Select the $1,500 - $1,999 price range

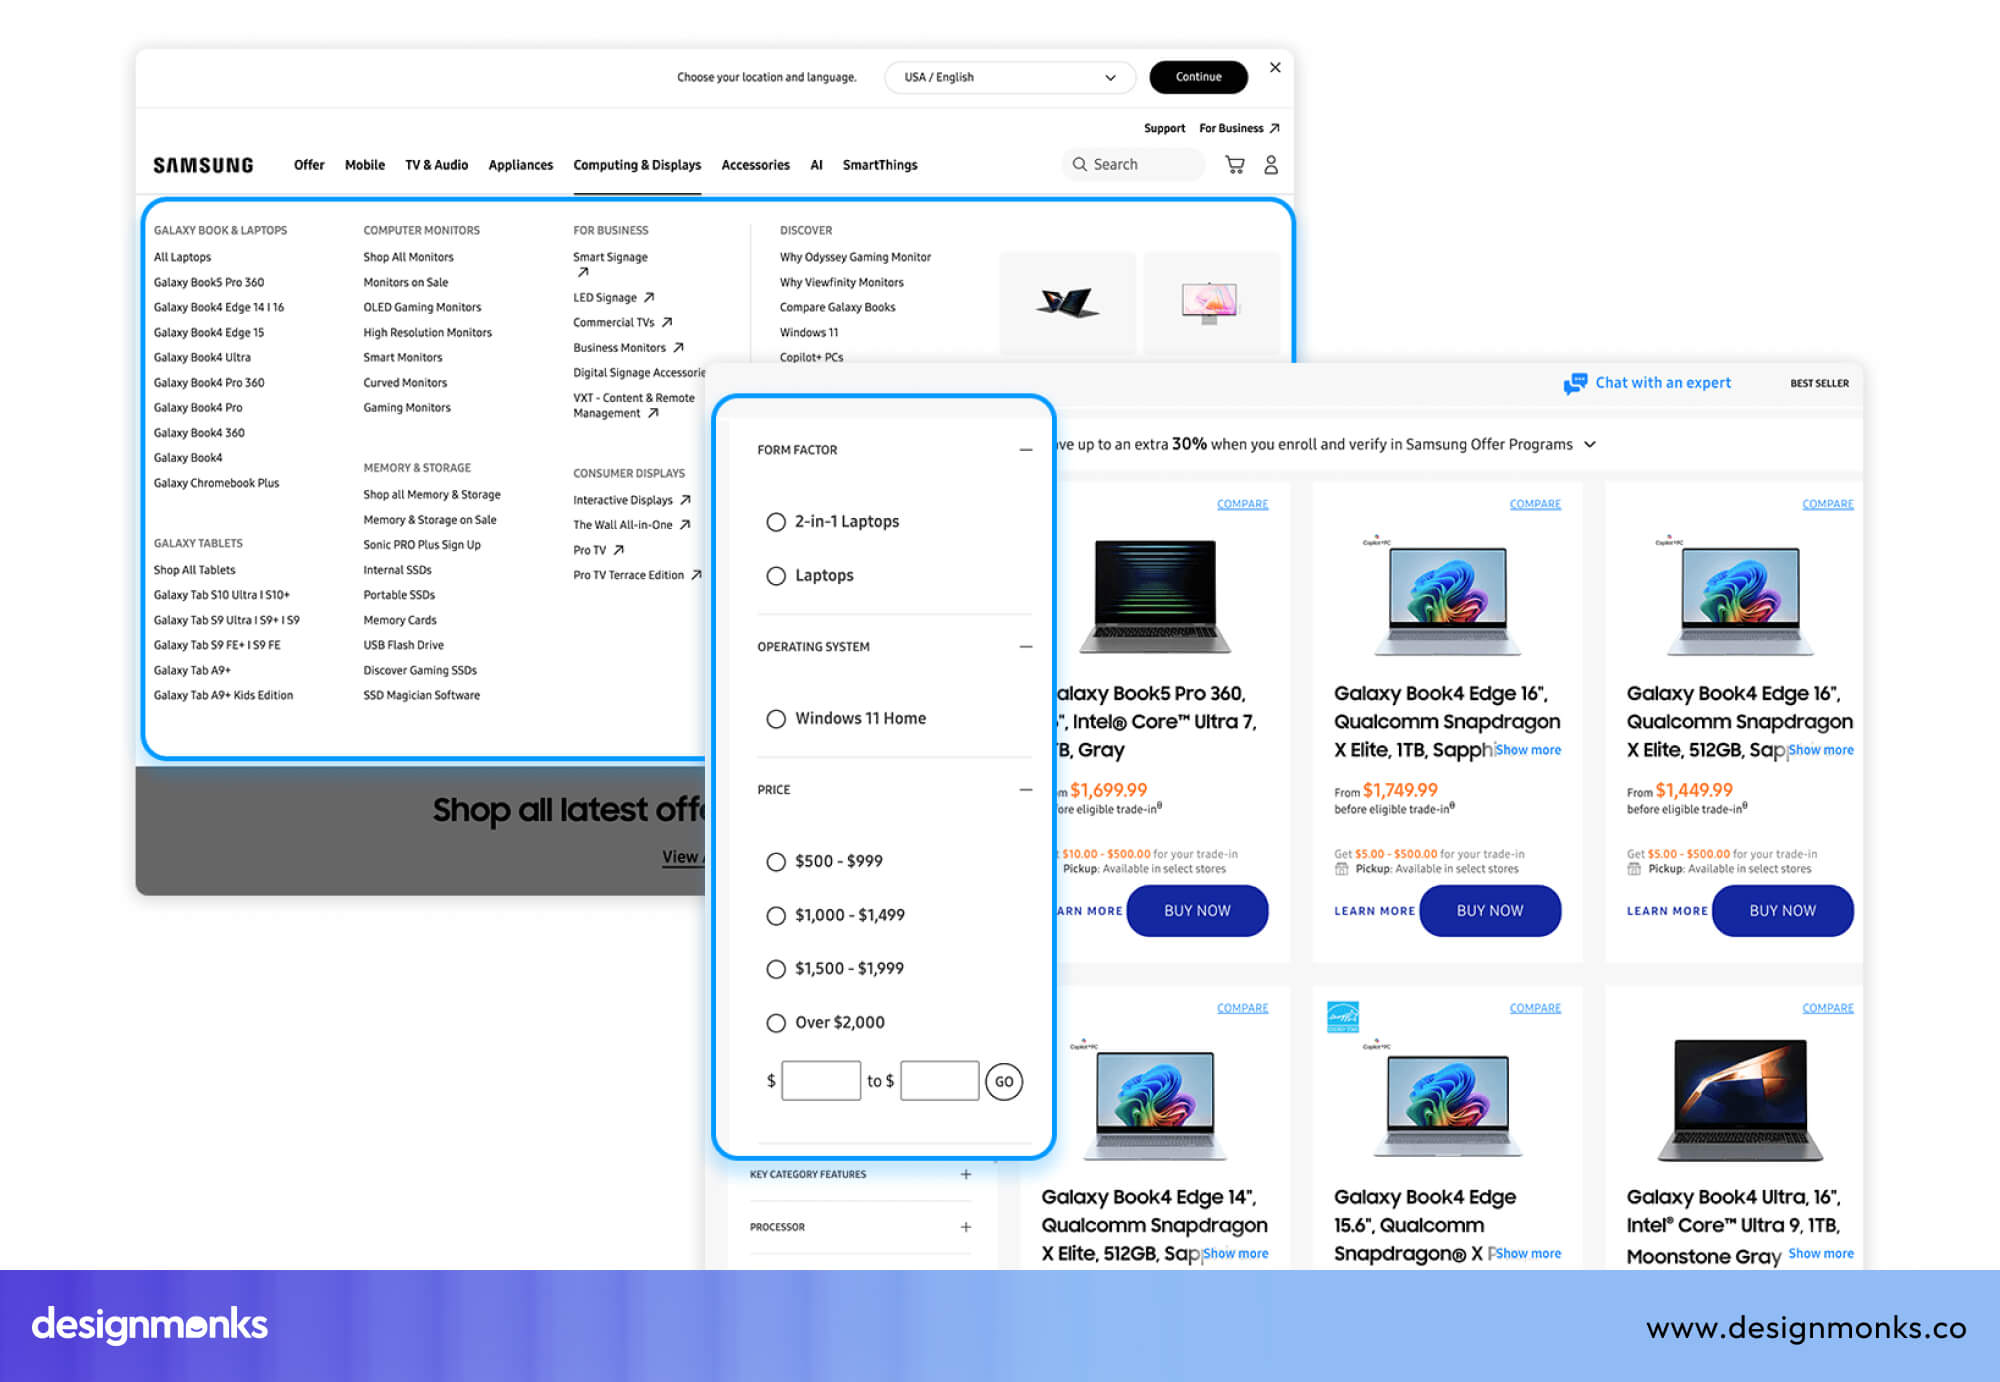[x=776, y=969]
